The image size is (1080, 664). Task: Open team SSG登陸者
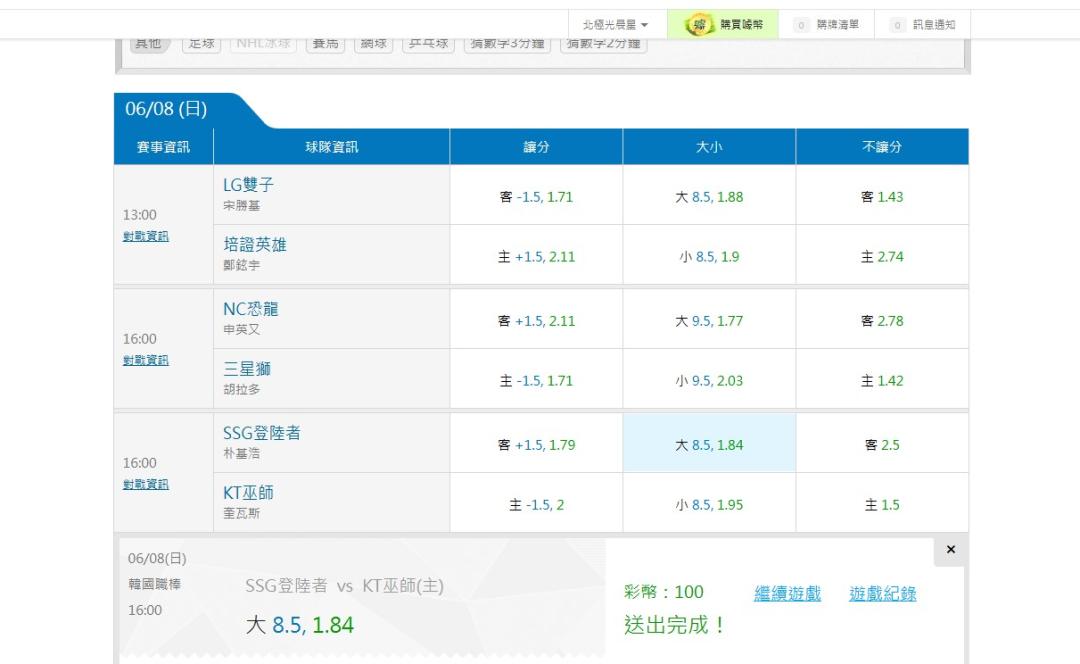262,433
